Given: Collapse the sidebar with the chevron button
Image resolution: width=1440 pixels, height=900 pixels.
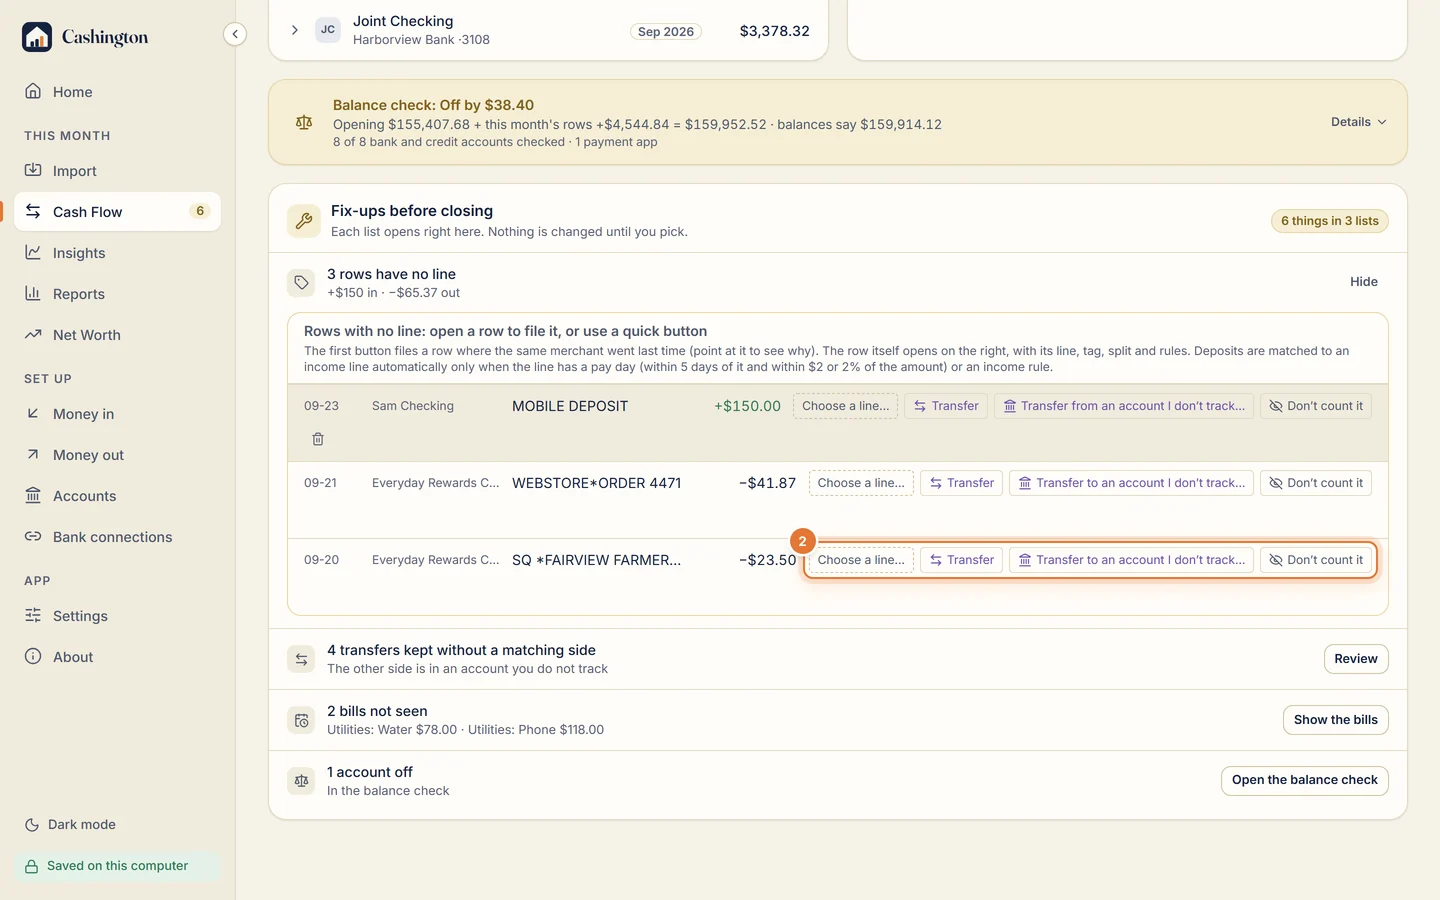Looking at the screenshot, I should point(234,34).
